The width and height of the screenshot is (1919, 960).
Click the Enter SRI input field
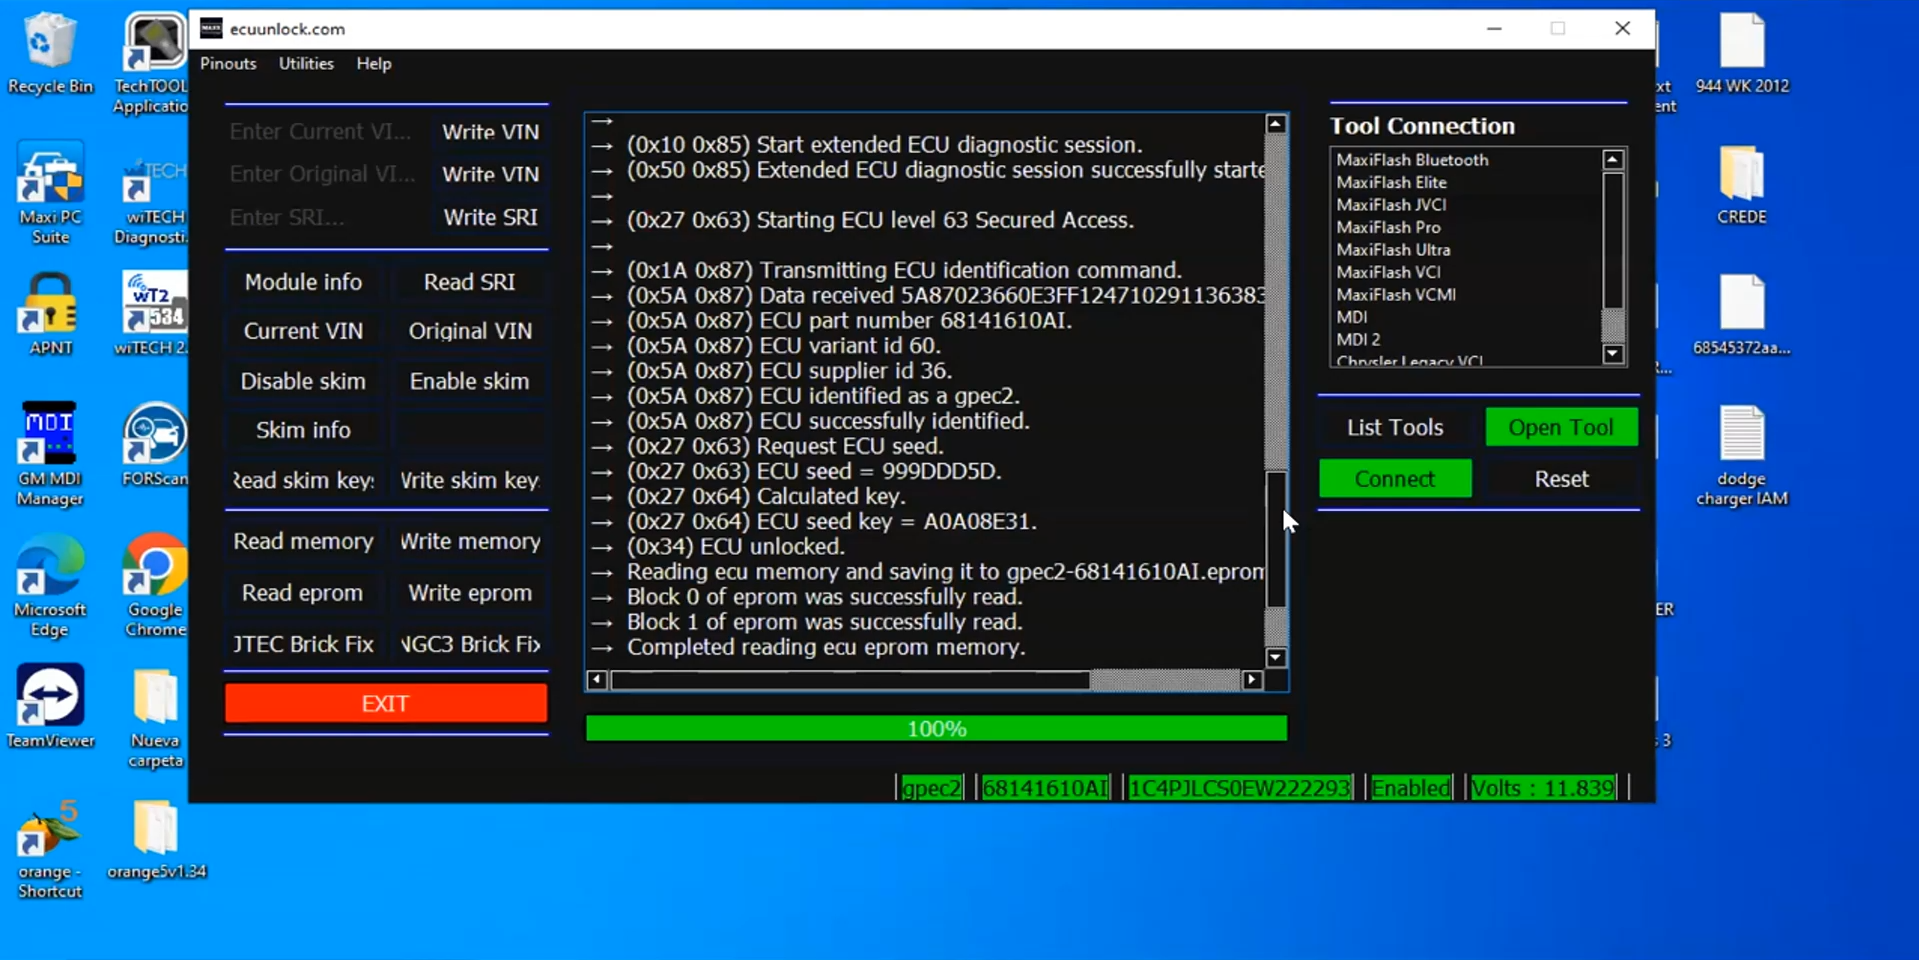(x=326, y=218)
